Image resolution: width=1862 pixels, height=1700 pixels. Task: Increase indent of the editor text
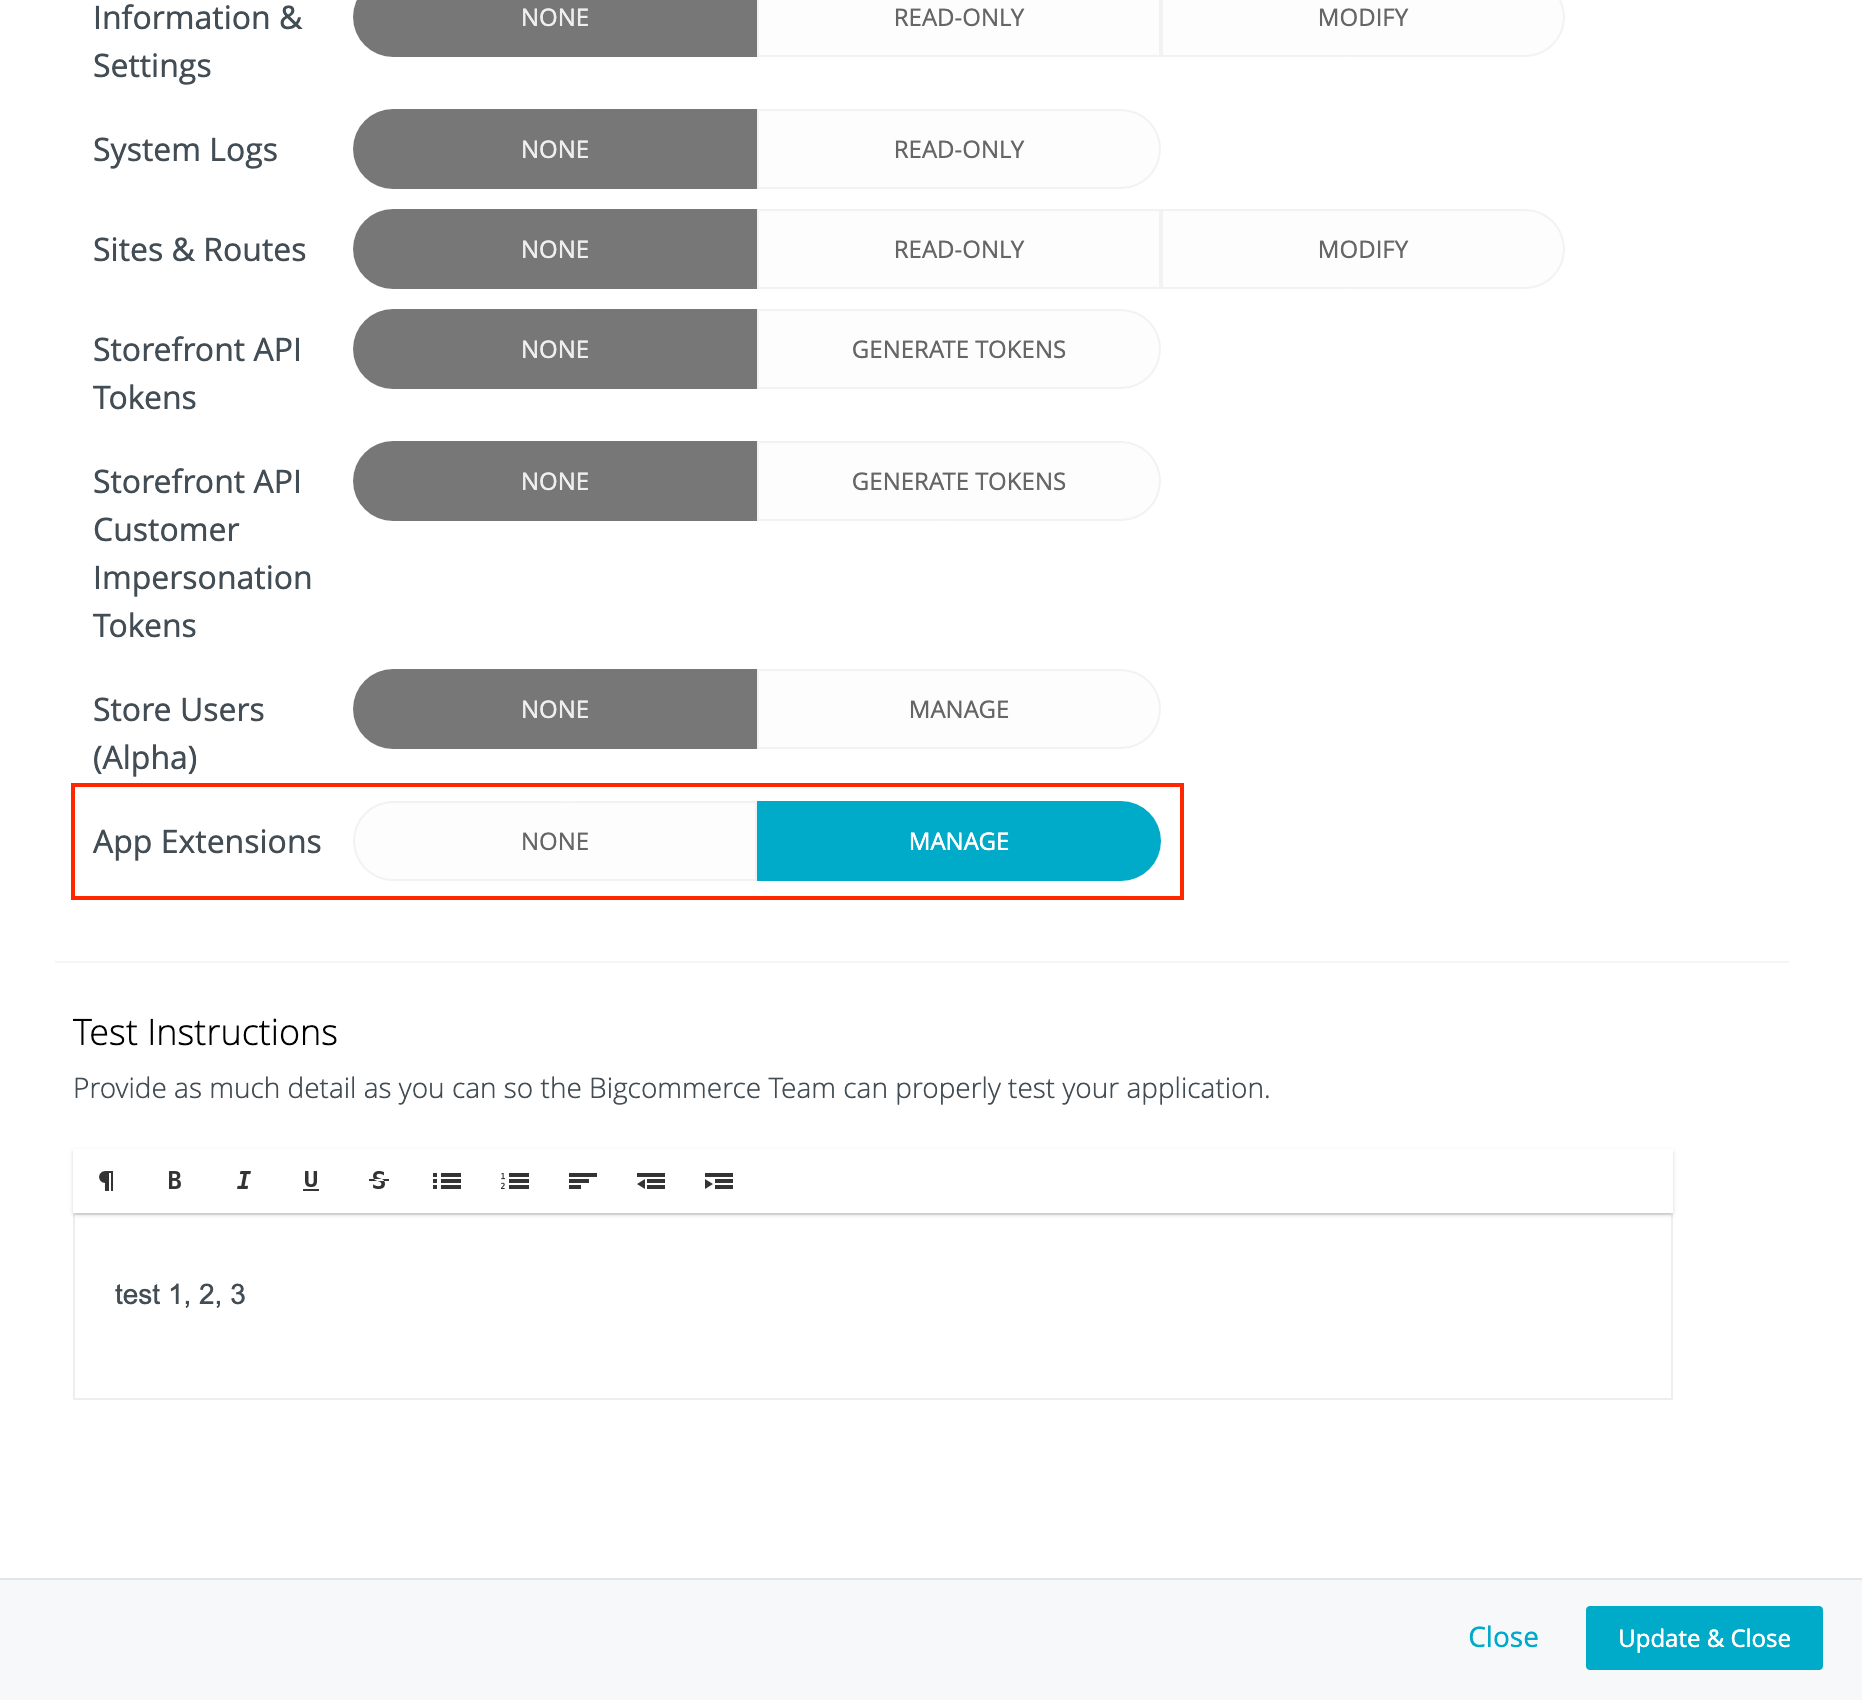pos(718,1181)
